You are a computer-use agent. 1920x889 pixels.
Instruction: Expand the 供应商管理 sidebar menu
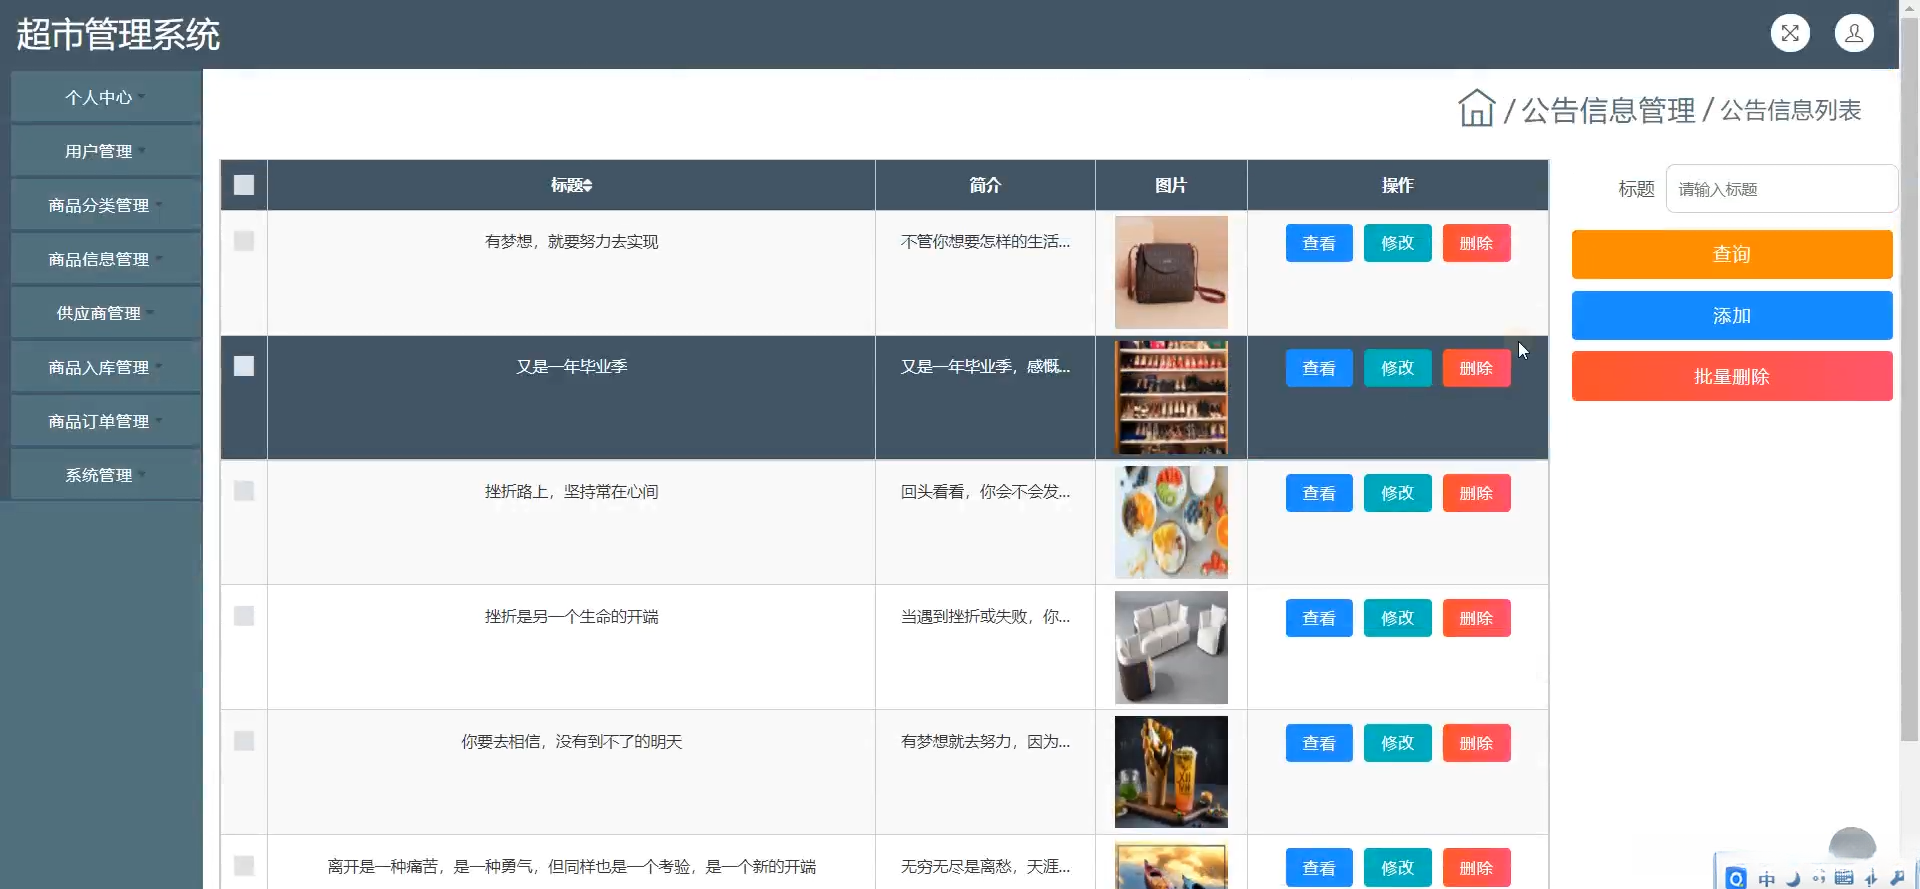[106, 313]
